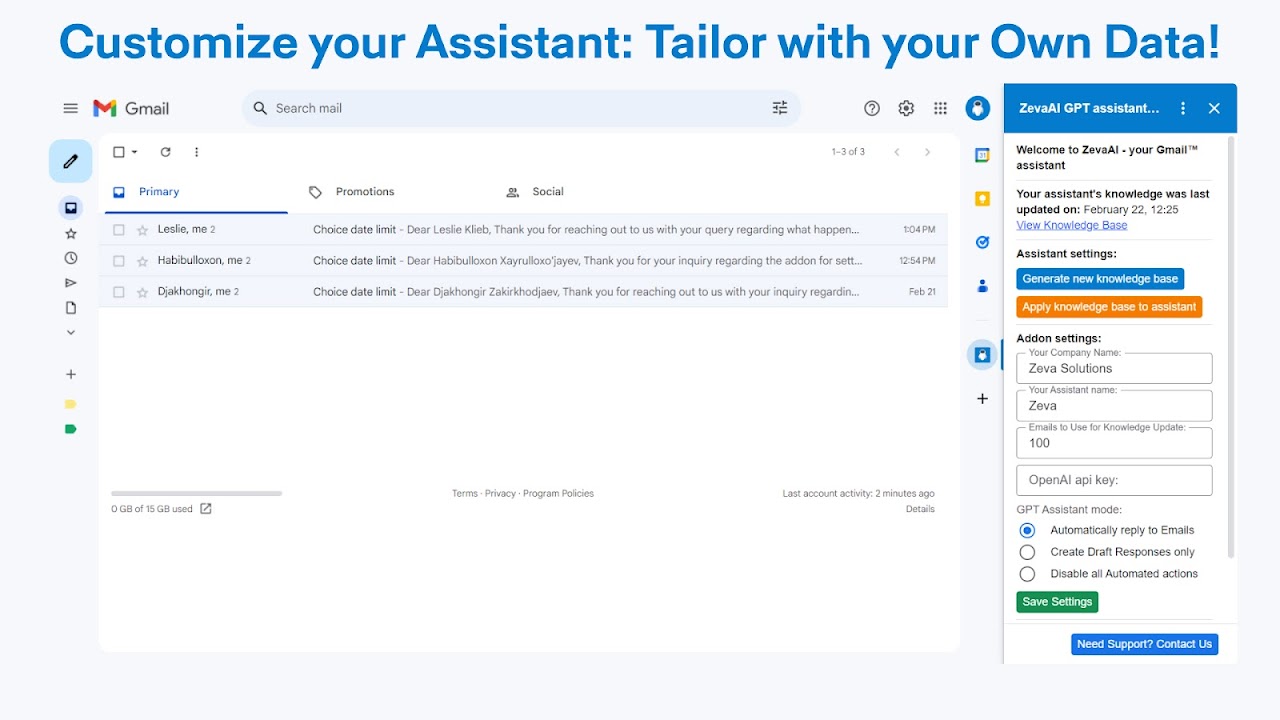Open the ZevaAI addon side panel icon
The width and height of the screenshot is (1280, 720).
pyautogui.click(x=982, y=354)
